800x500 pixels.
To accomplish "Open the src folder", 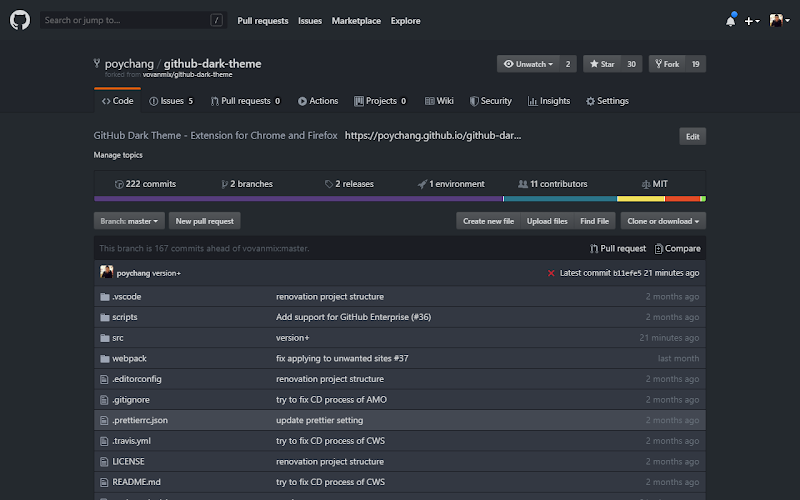I will [118, 338].
